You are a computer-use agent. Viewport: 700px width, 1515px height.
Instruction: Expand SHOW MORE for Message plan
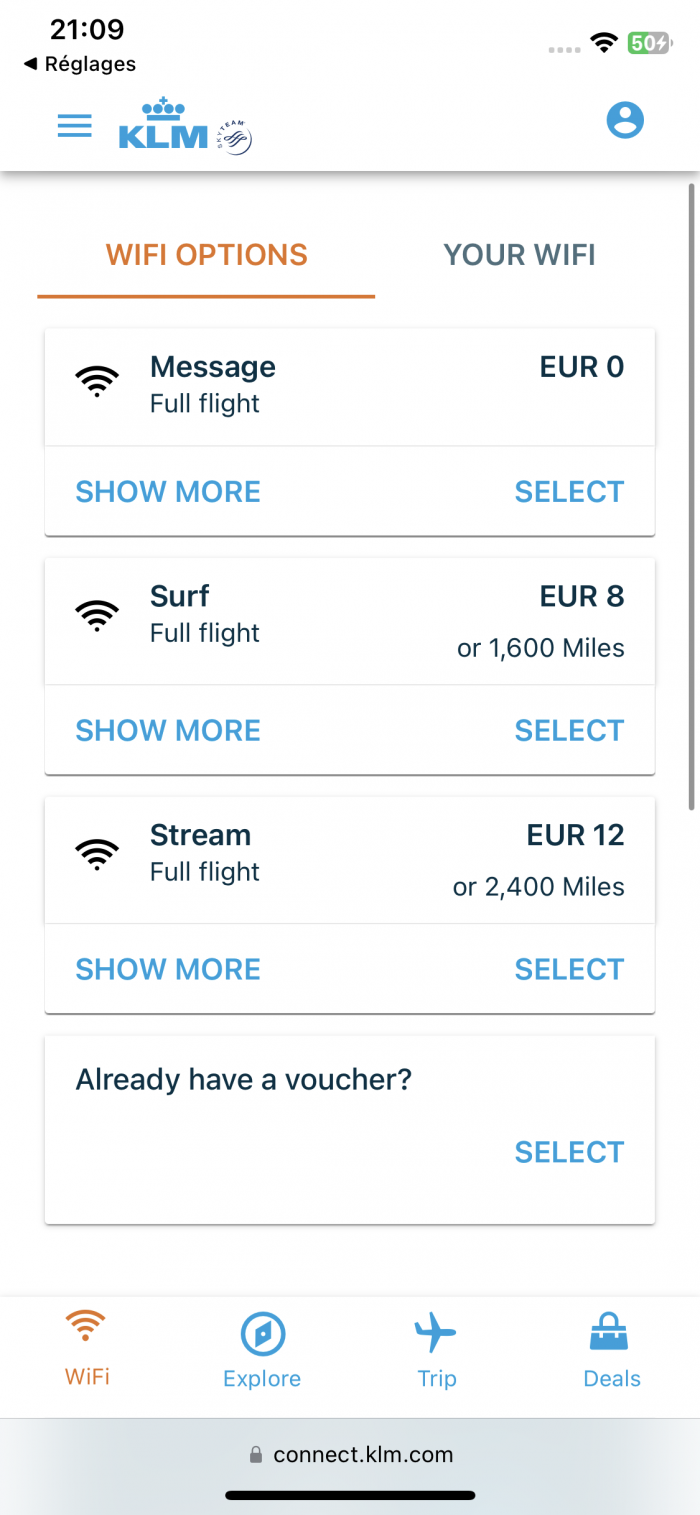(x=168, y=492)
